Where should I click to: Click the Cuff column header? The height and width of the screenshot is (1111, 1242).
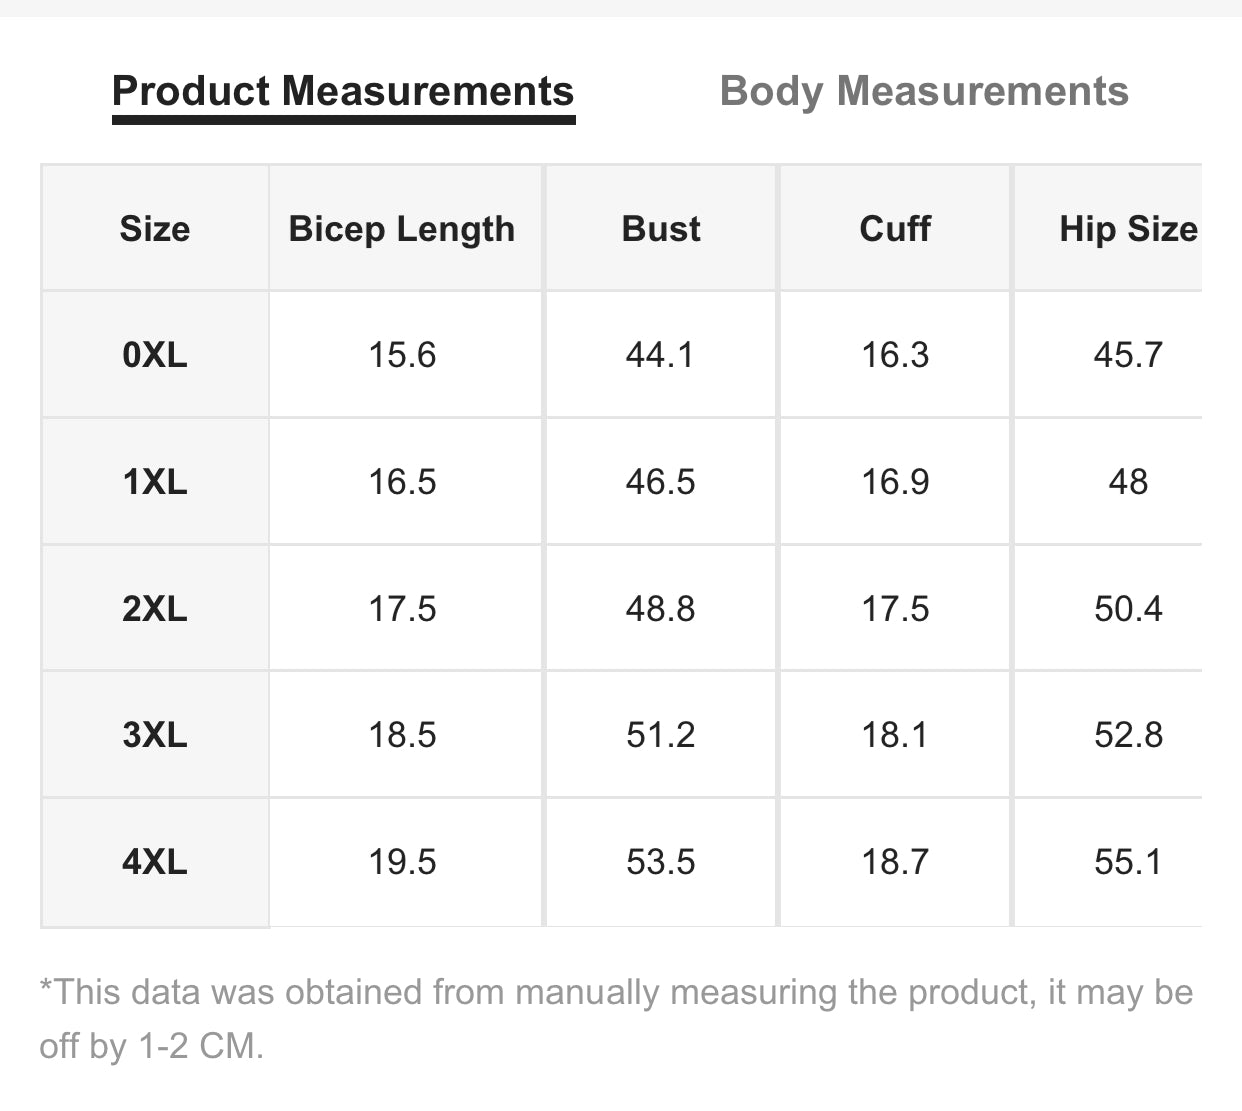coord(895,229)
